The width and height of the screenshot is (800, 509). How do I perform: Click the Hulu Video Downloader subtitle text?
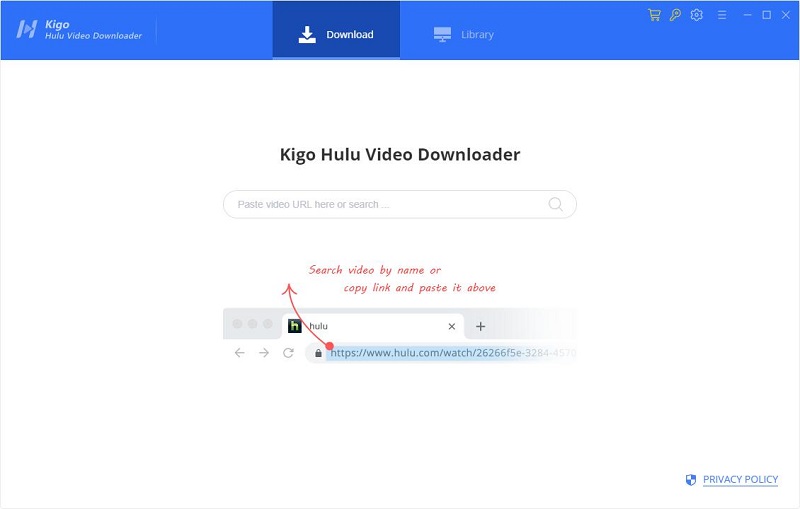click(x=93, y=36)
